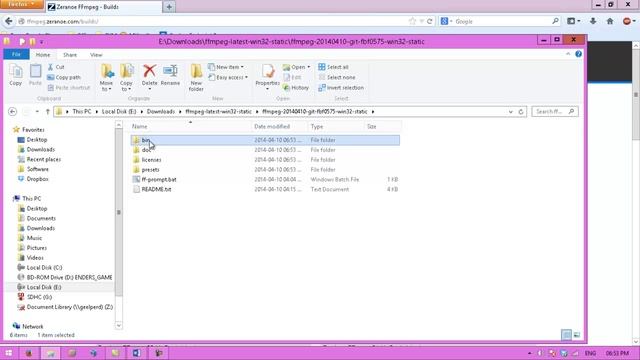Click Cut in the Clipboard group
640x360 pixels.
tap(56, 67)
